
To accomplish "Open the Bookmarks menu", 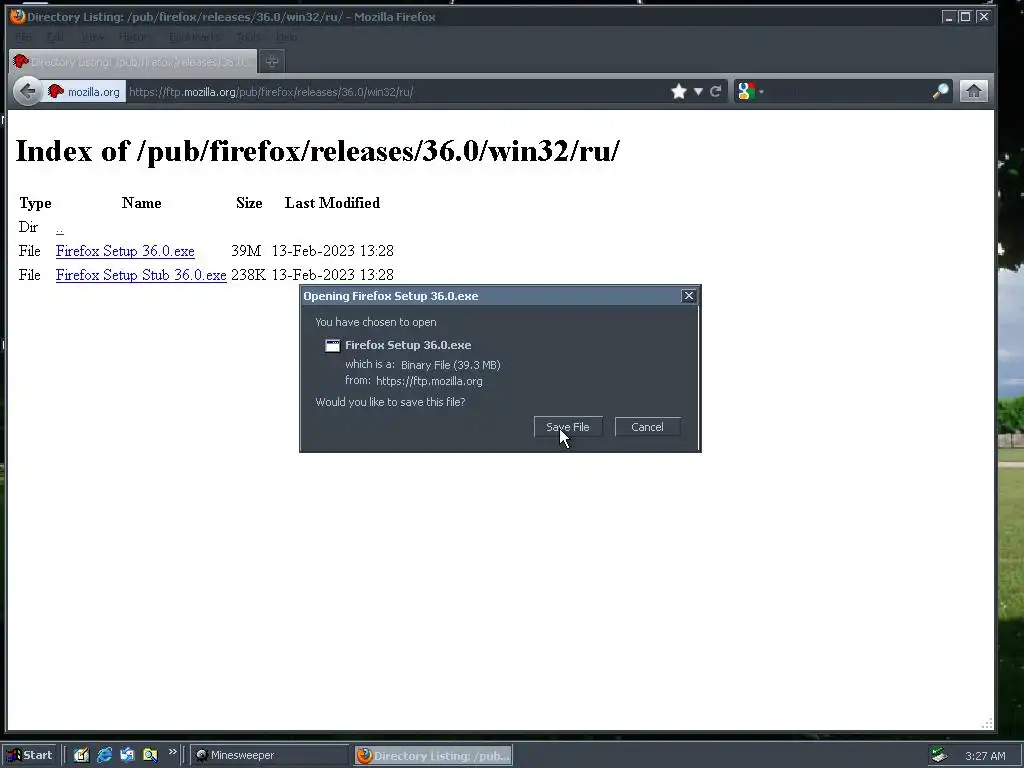I will pyautogui.click(x=194, y=37).
